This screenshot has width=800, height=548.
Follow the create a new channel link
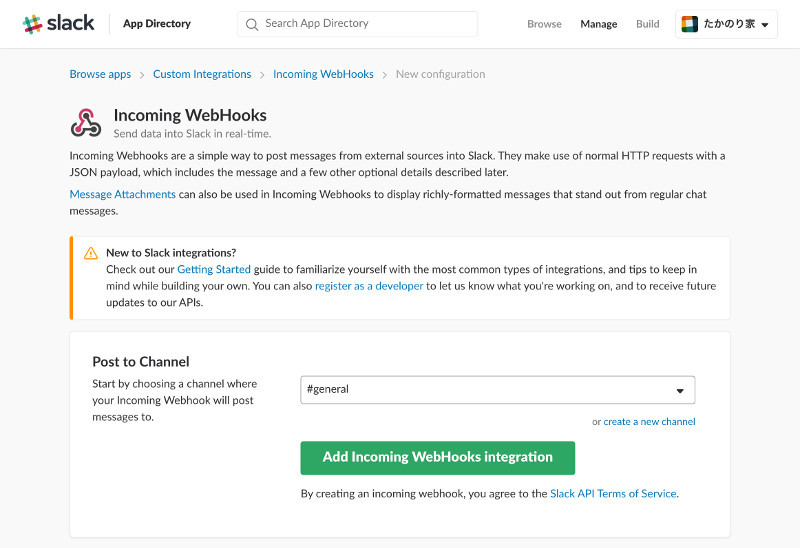(x=649, y=421)
